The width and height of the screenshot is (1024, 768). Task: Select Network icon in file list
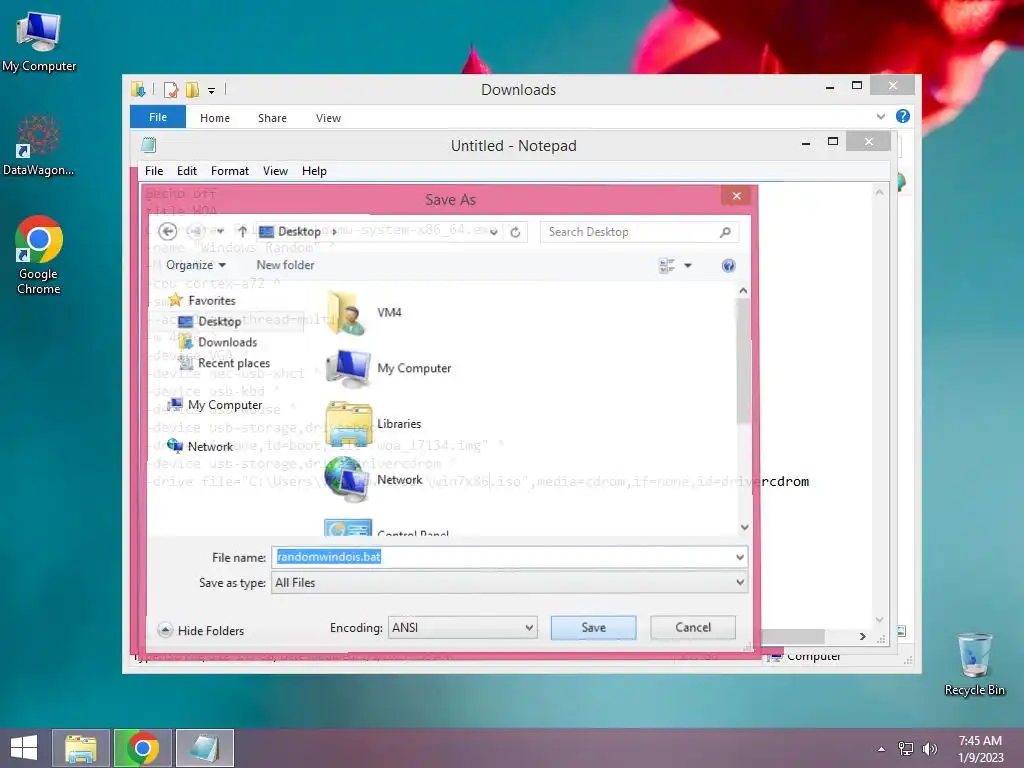tap(347, 479)
